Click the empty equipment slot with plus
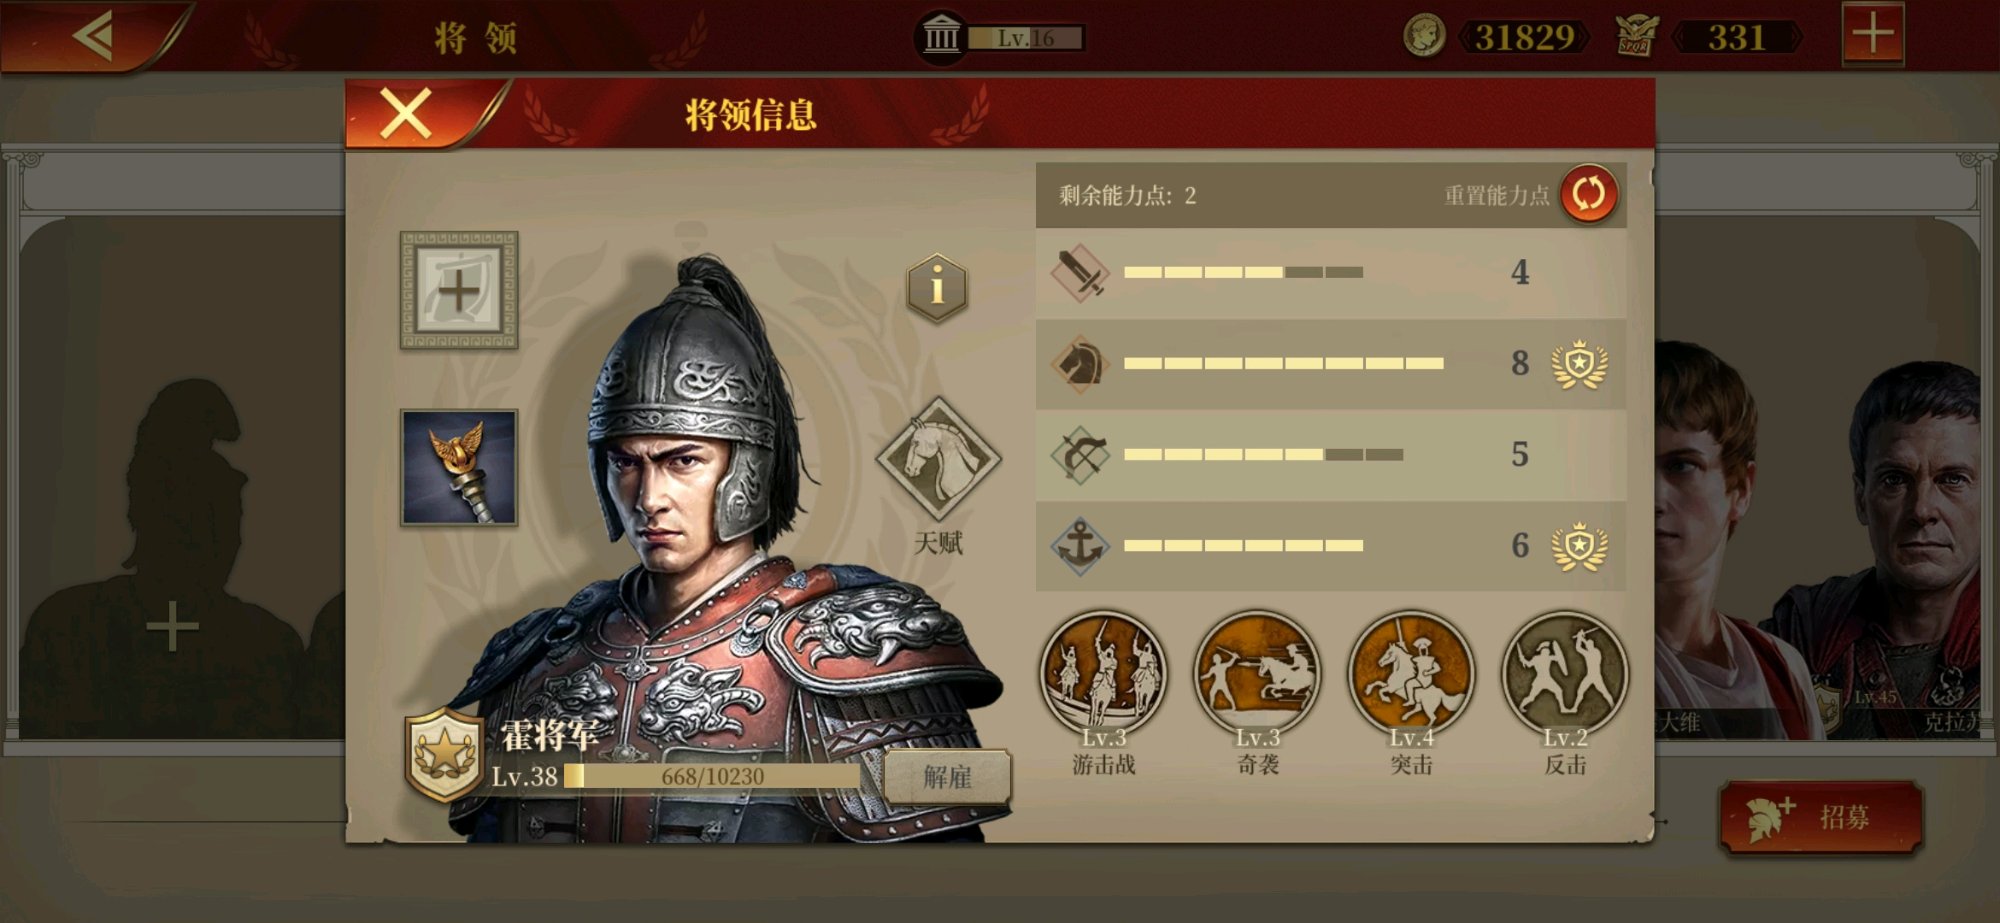Image resolution: width=2000 pixels, height=923 pixels. 459,291
